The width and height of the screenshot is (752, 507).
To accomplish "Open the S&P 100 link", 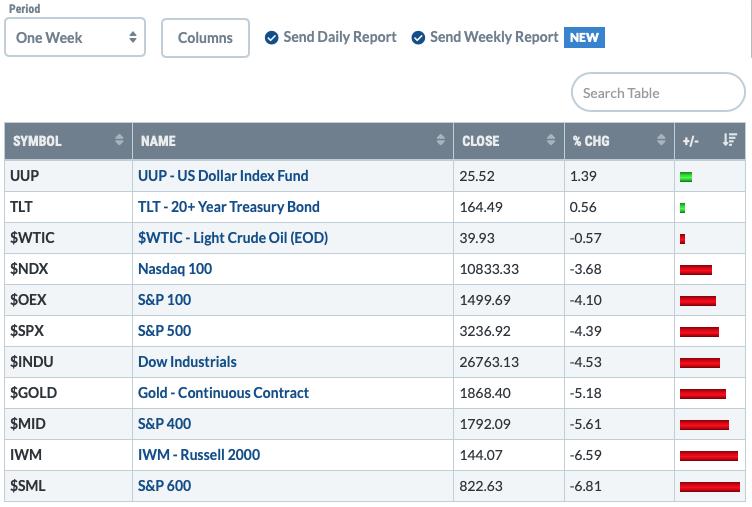I will pyautogui.click(x=164, y=300).
